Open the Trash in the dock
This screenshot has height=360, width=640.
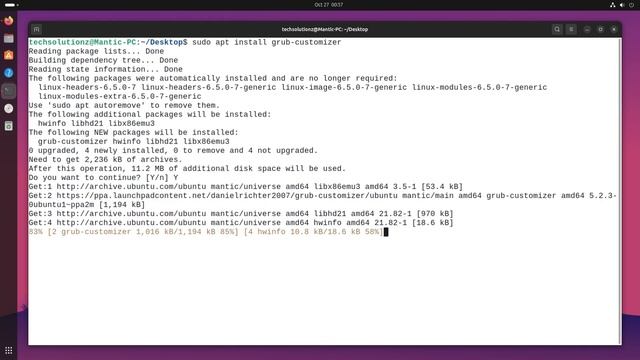point(9,126)
